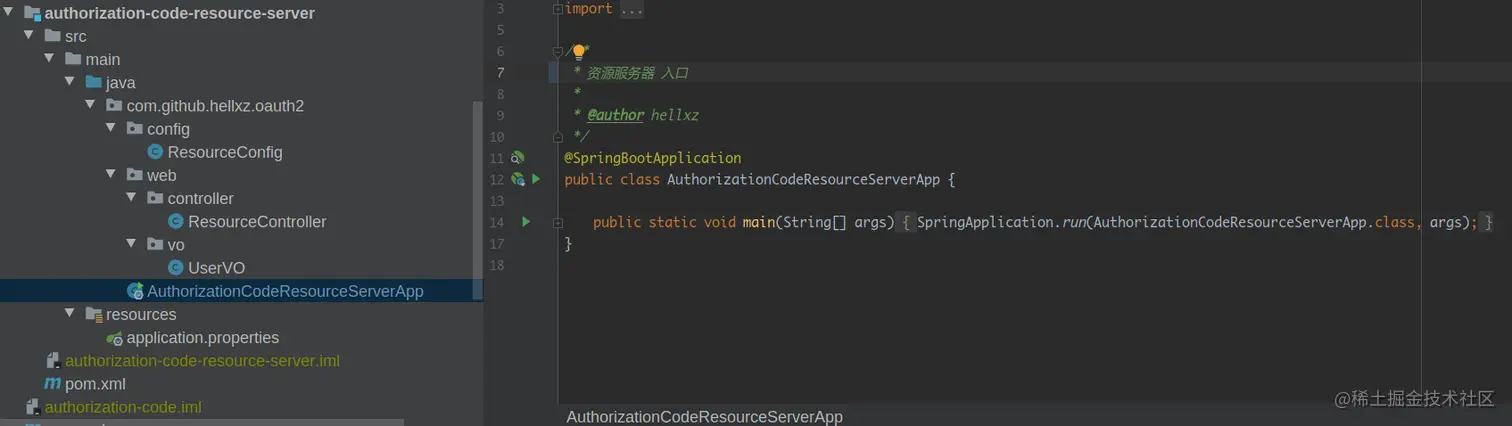This screenshot has height=426, width=1512.
Task: Click the AuthorizationCodeResourceServerApp breadcrumb
Action: click(704, 416)
